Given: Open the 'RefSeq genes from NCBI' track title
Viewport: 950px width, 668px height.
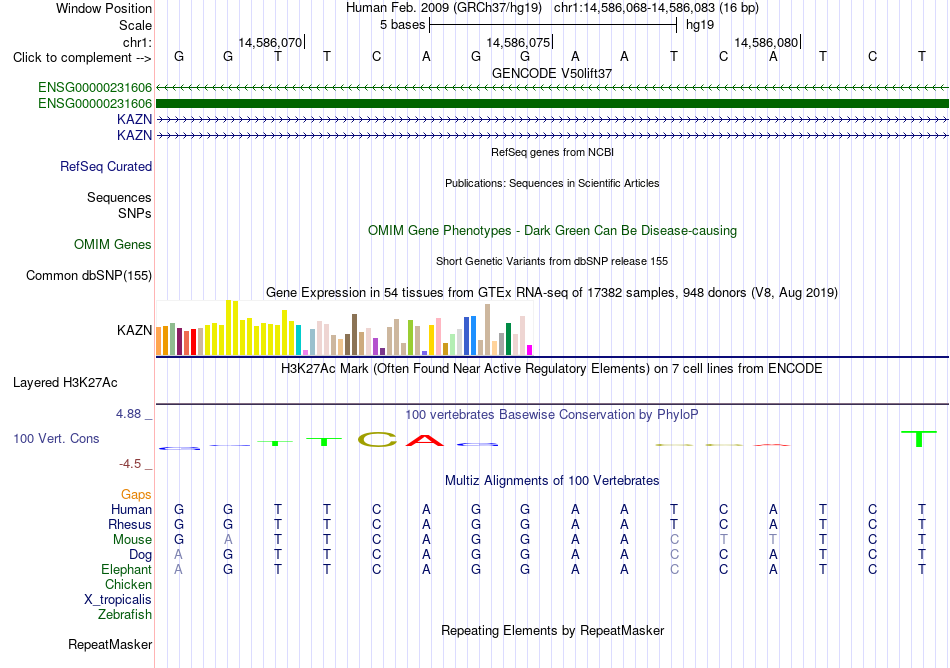Looking at the screenshot, I should click(552, 153).
